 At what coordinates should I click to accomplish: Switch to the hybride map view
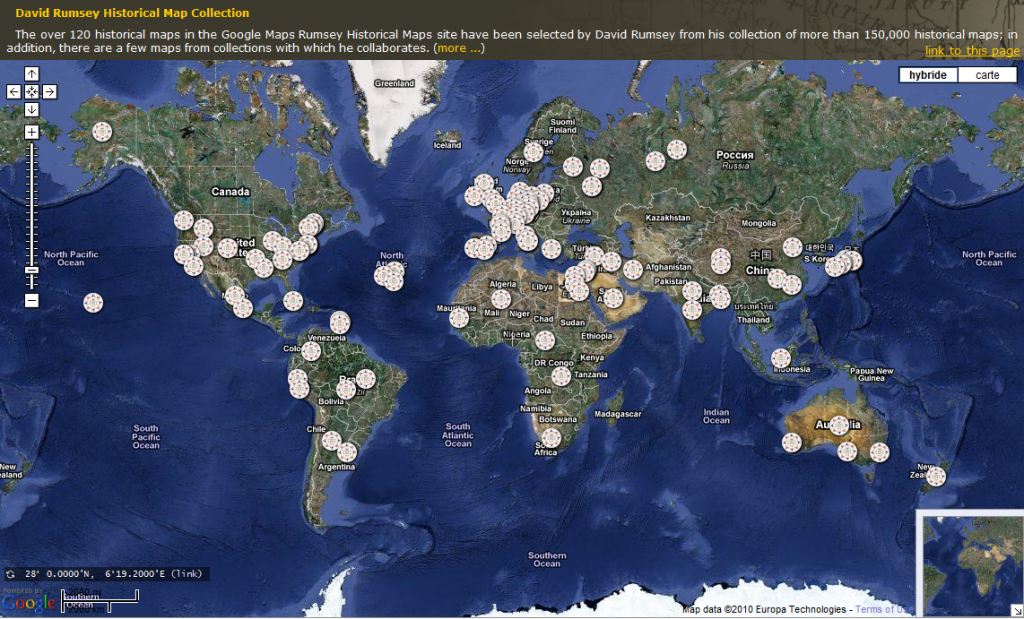928,75
